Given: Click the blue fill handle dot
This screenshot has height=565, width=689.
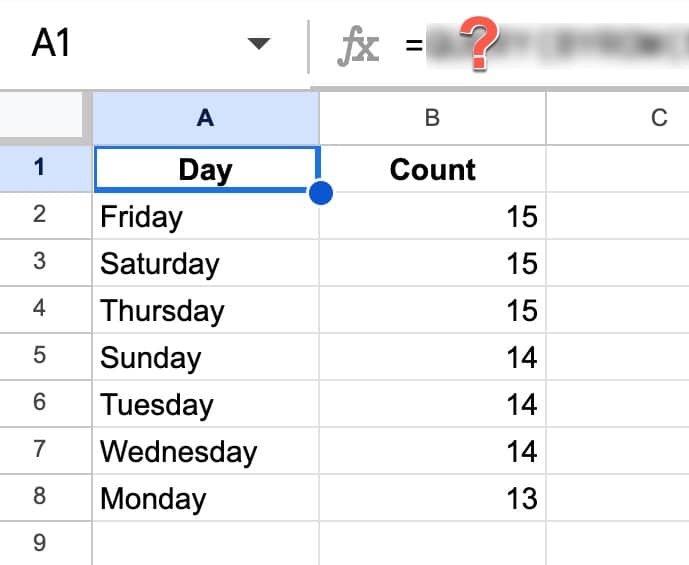Looking at the screenshot, I should pos(321,193).
